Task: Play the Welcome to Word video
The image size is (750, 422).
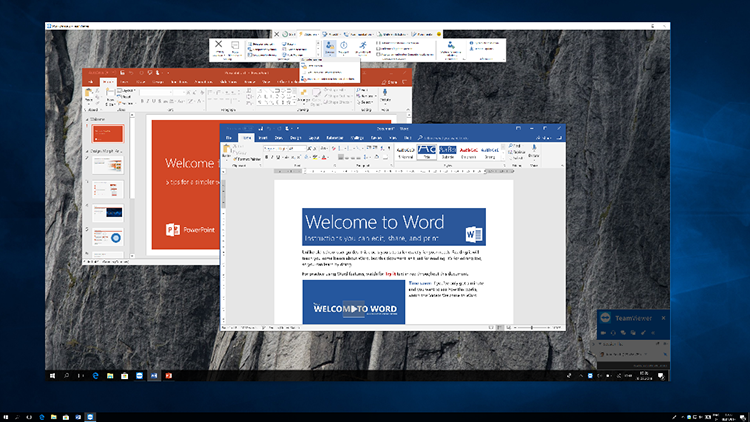Action: (x=353, y=309)
